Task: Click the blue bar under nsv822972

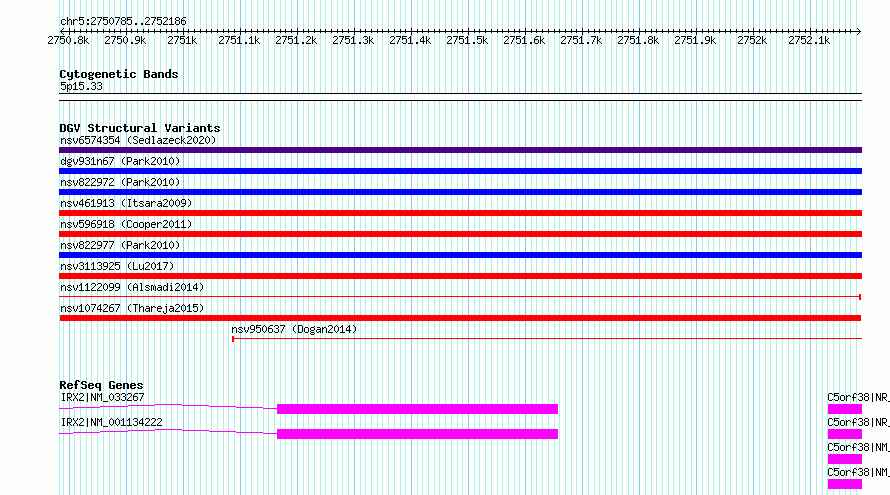Action: 460,192
